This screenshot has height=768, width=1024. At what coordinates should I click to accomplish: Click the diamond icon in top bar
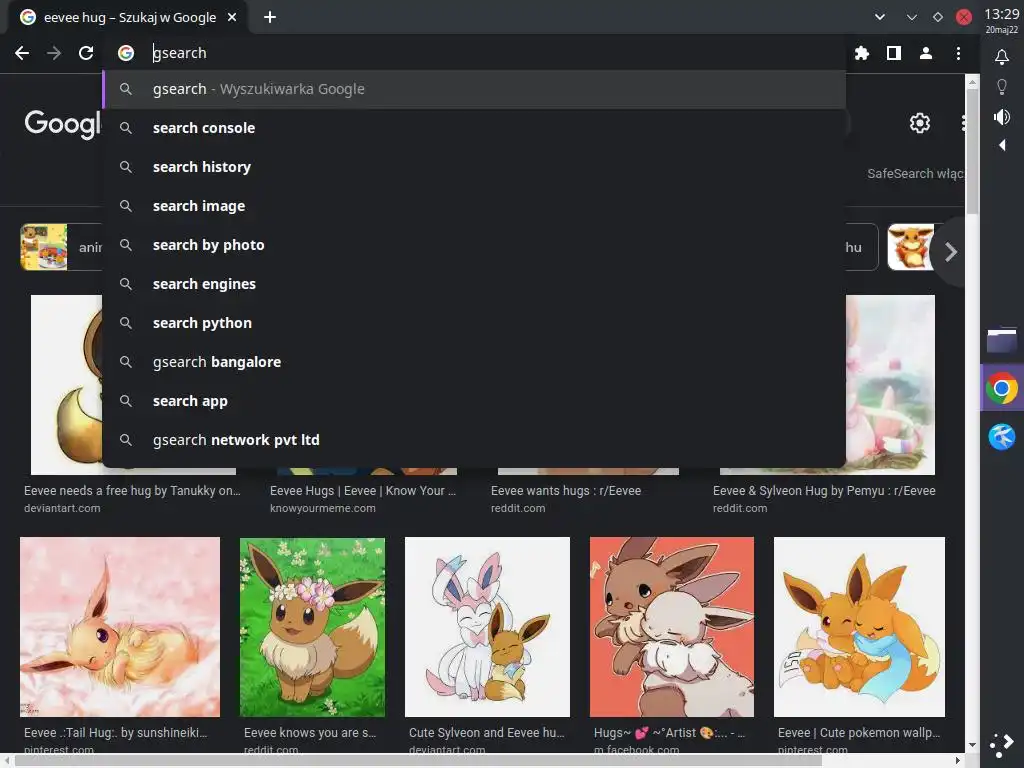pyautogui.click(x=938, y=17)
